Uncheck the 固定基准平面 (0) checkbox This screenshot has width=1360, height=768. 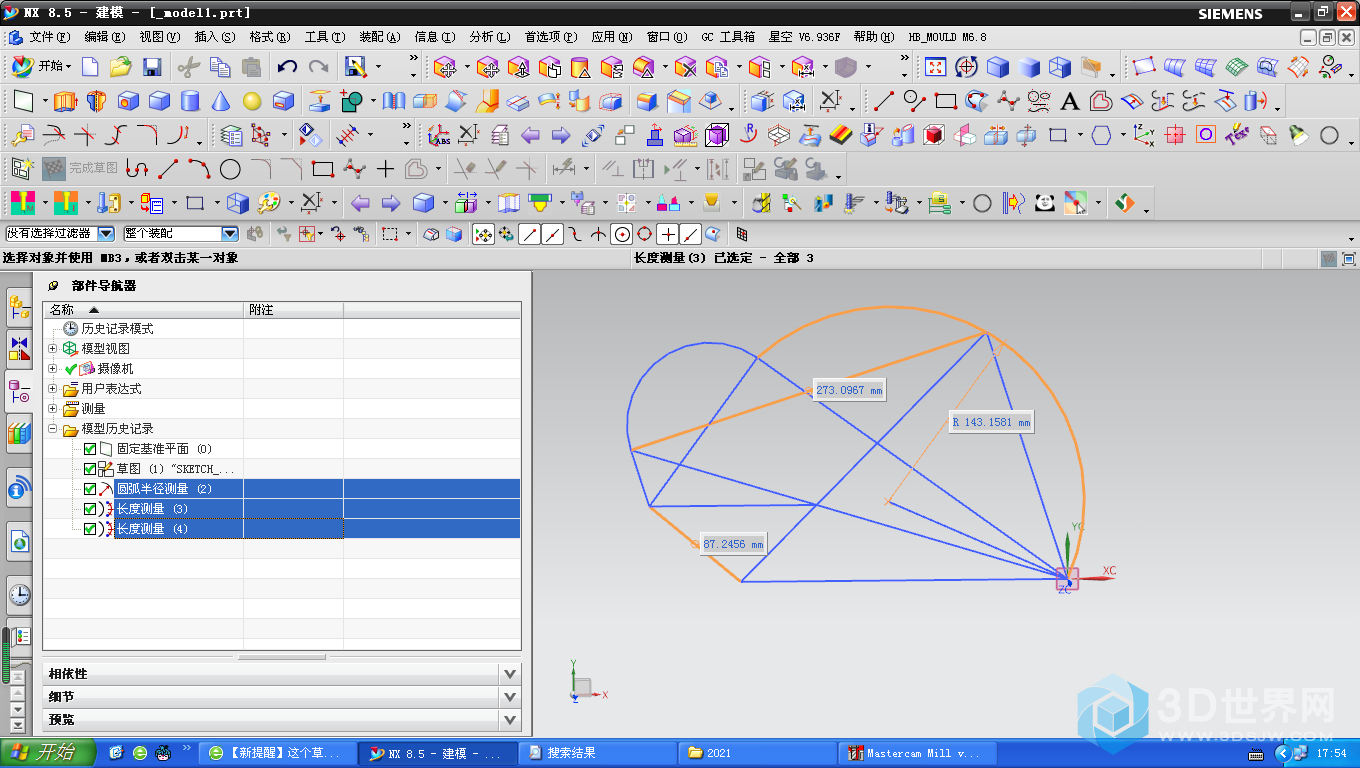pos(90,449)
